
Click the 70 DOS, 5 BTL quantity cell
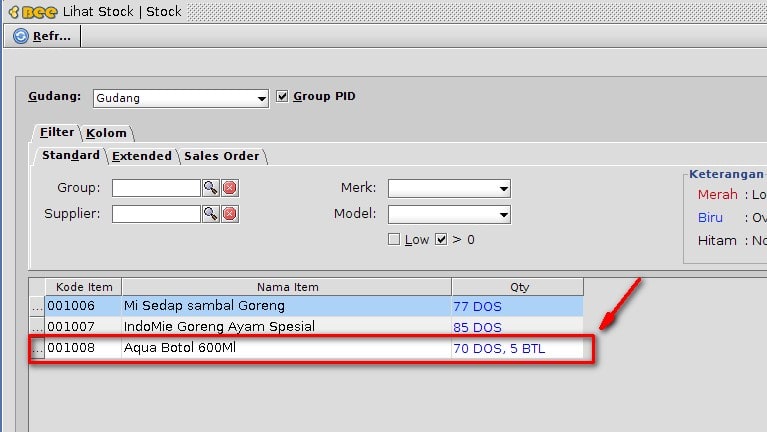(518, 348)
